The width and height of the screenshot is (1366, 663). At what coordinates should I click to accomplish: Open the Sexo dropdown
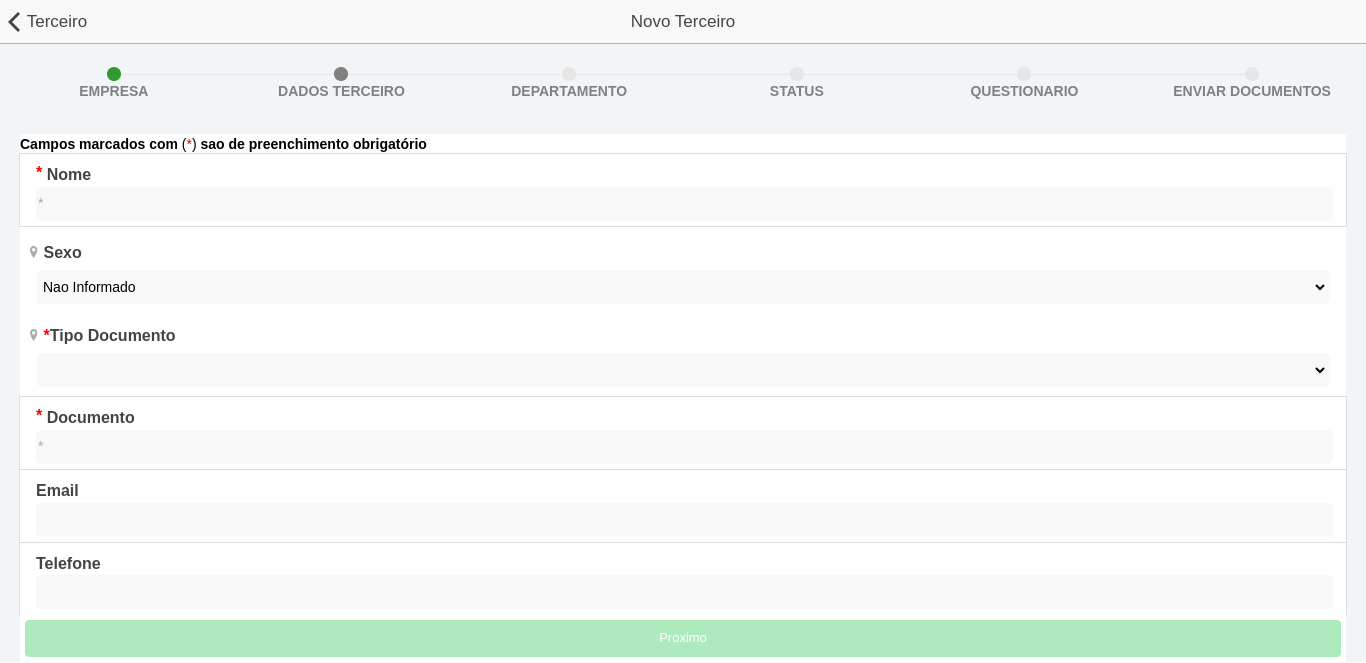tap(683, 287)
